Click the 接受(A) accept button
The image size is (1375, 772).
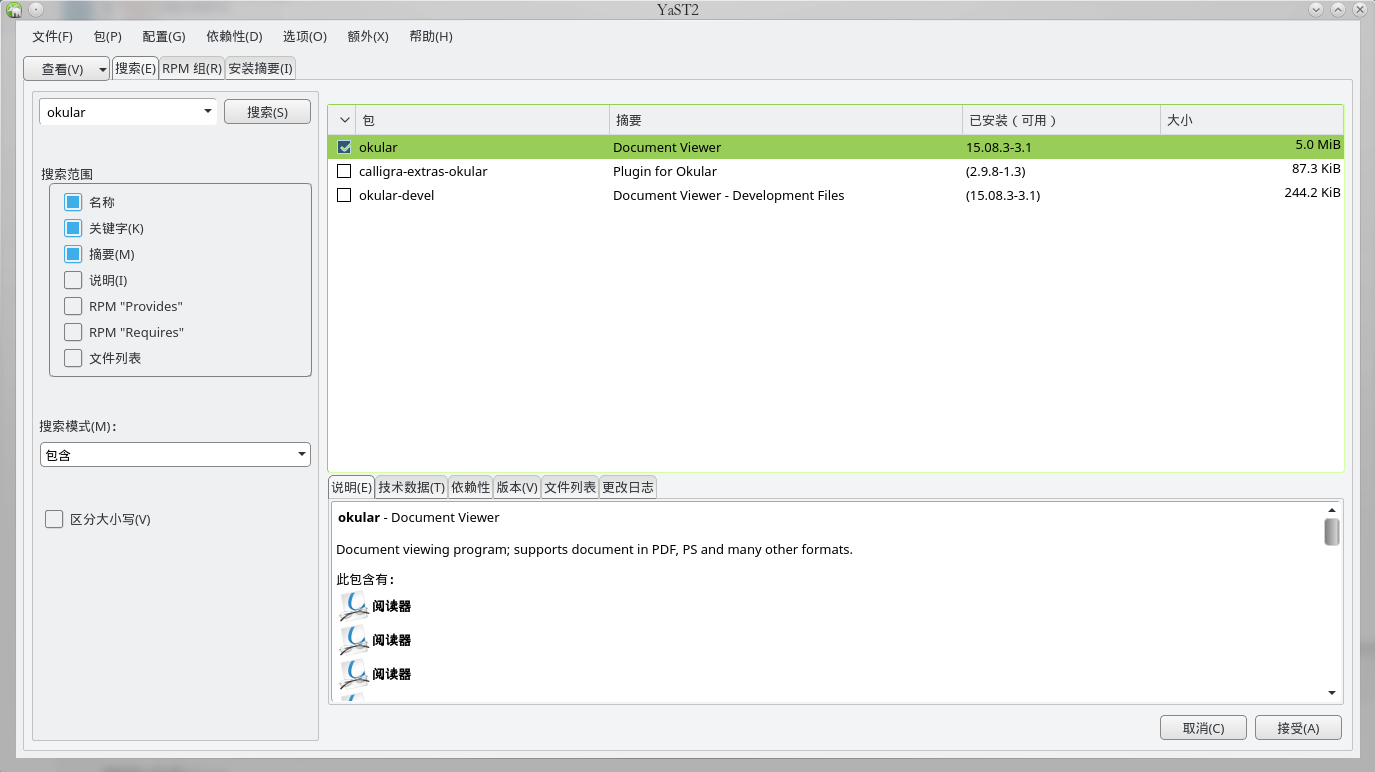coord(1298,728)
